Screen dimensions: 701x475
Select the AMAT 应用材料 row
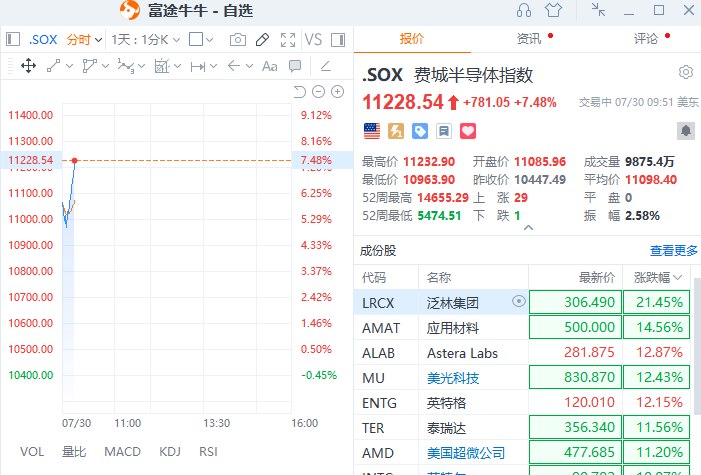522,327
